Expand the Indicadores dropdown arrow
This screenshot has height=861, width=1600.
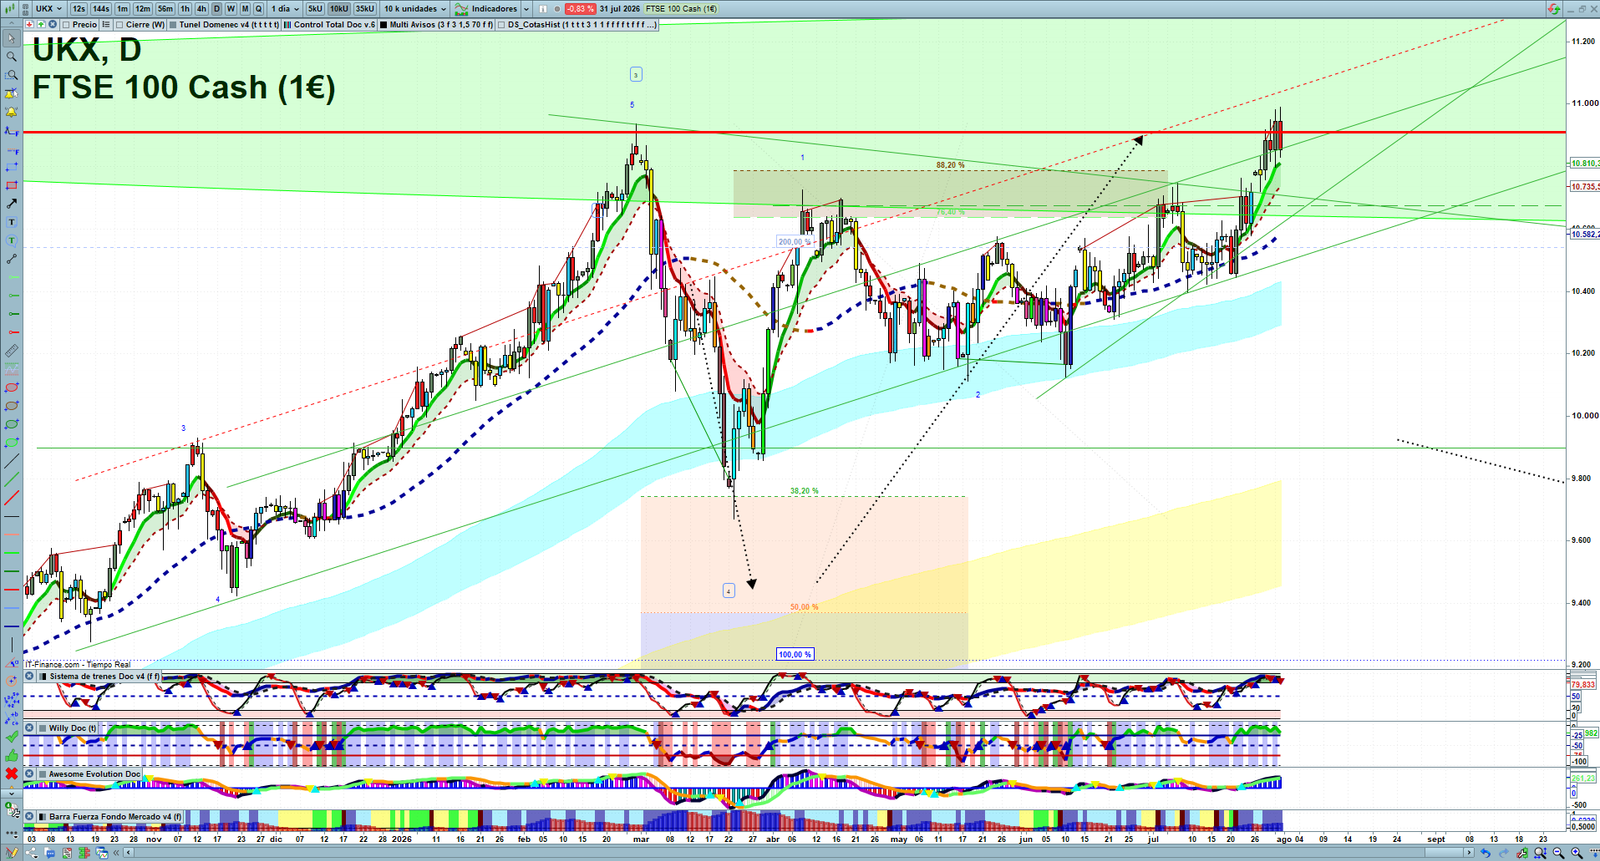(x=526, y=9)
